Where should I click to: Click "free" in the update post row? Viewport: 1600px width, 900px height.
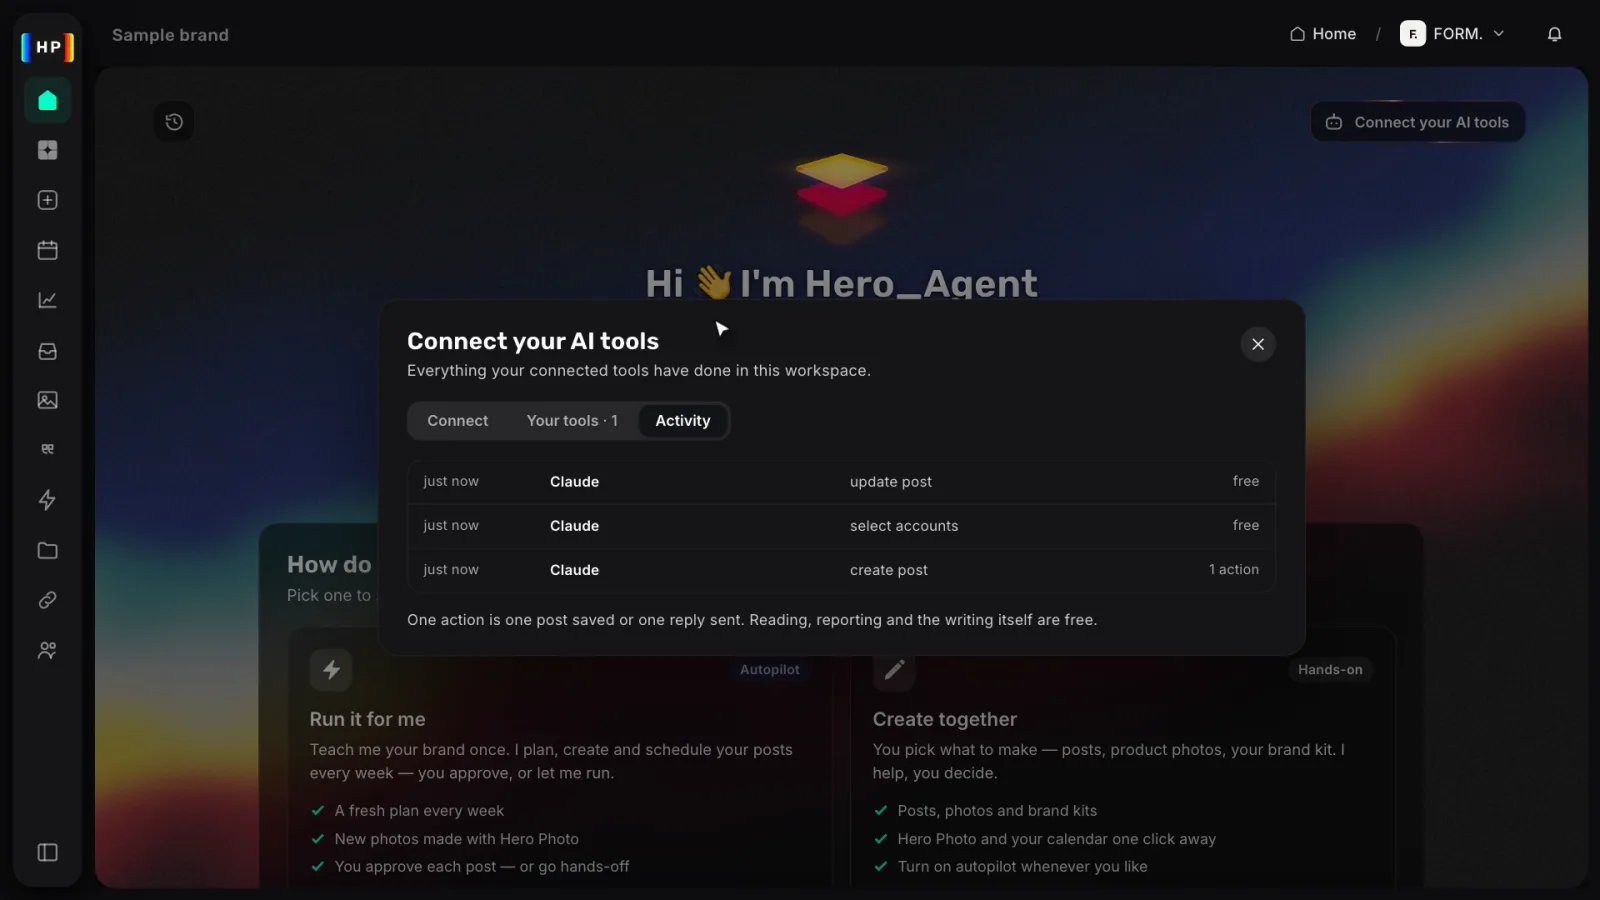1246,481
